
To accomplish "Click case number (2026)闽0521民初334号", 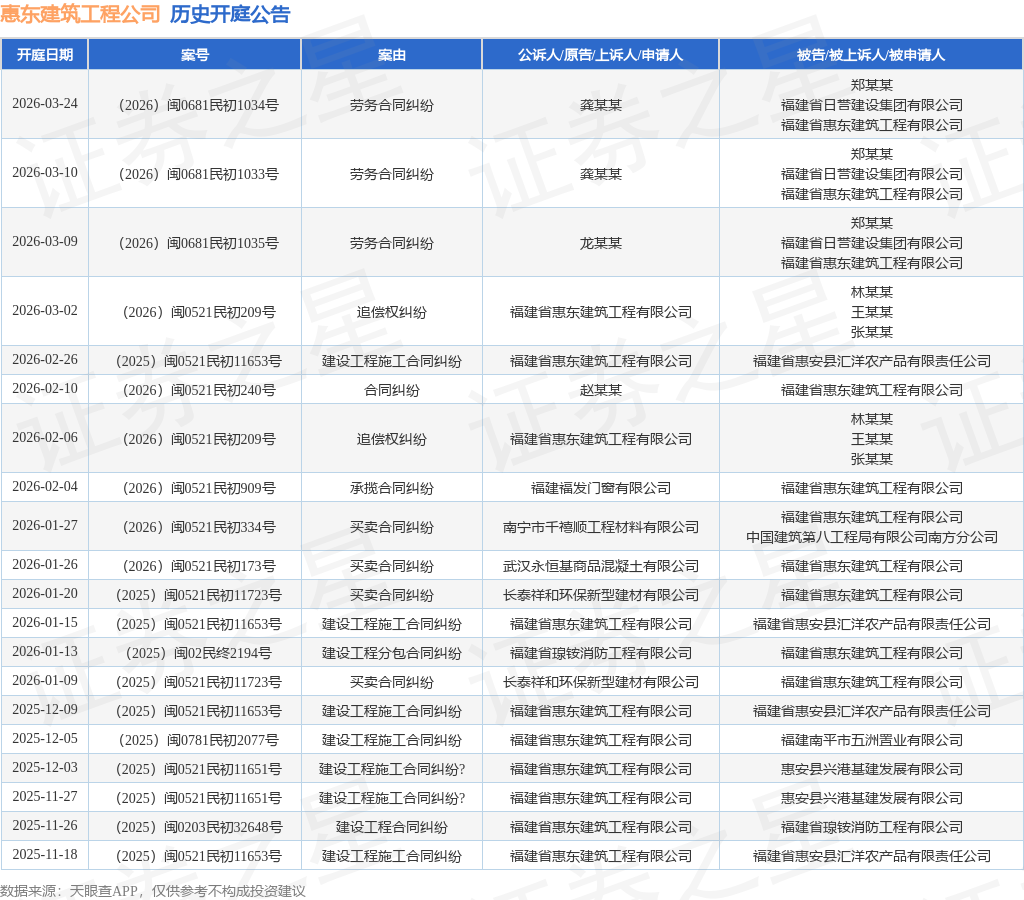I will coord(199,528).
